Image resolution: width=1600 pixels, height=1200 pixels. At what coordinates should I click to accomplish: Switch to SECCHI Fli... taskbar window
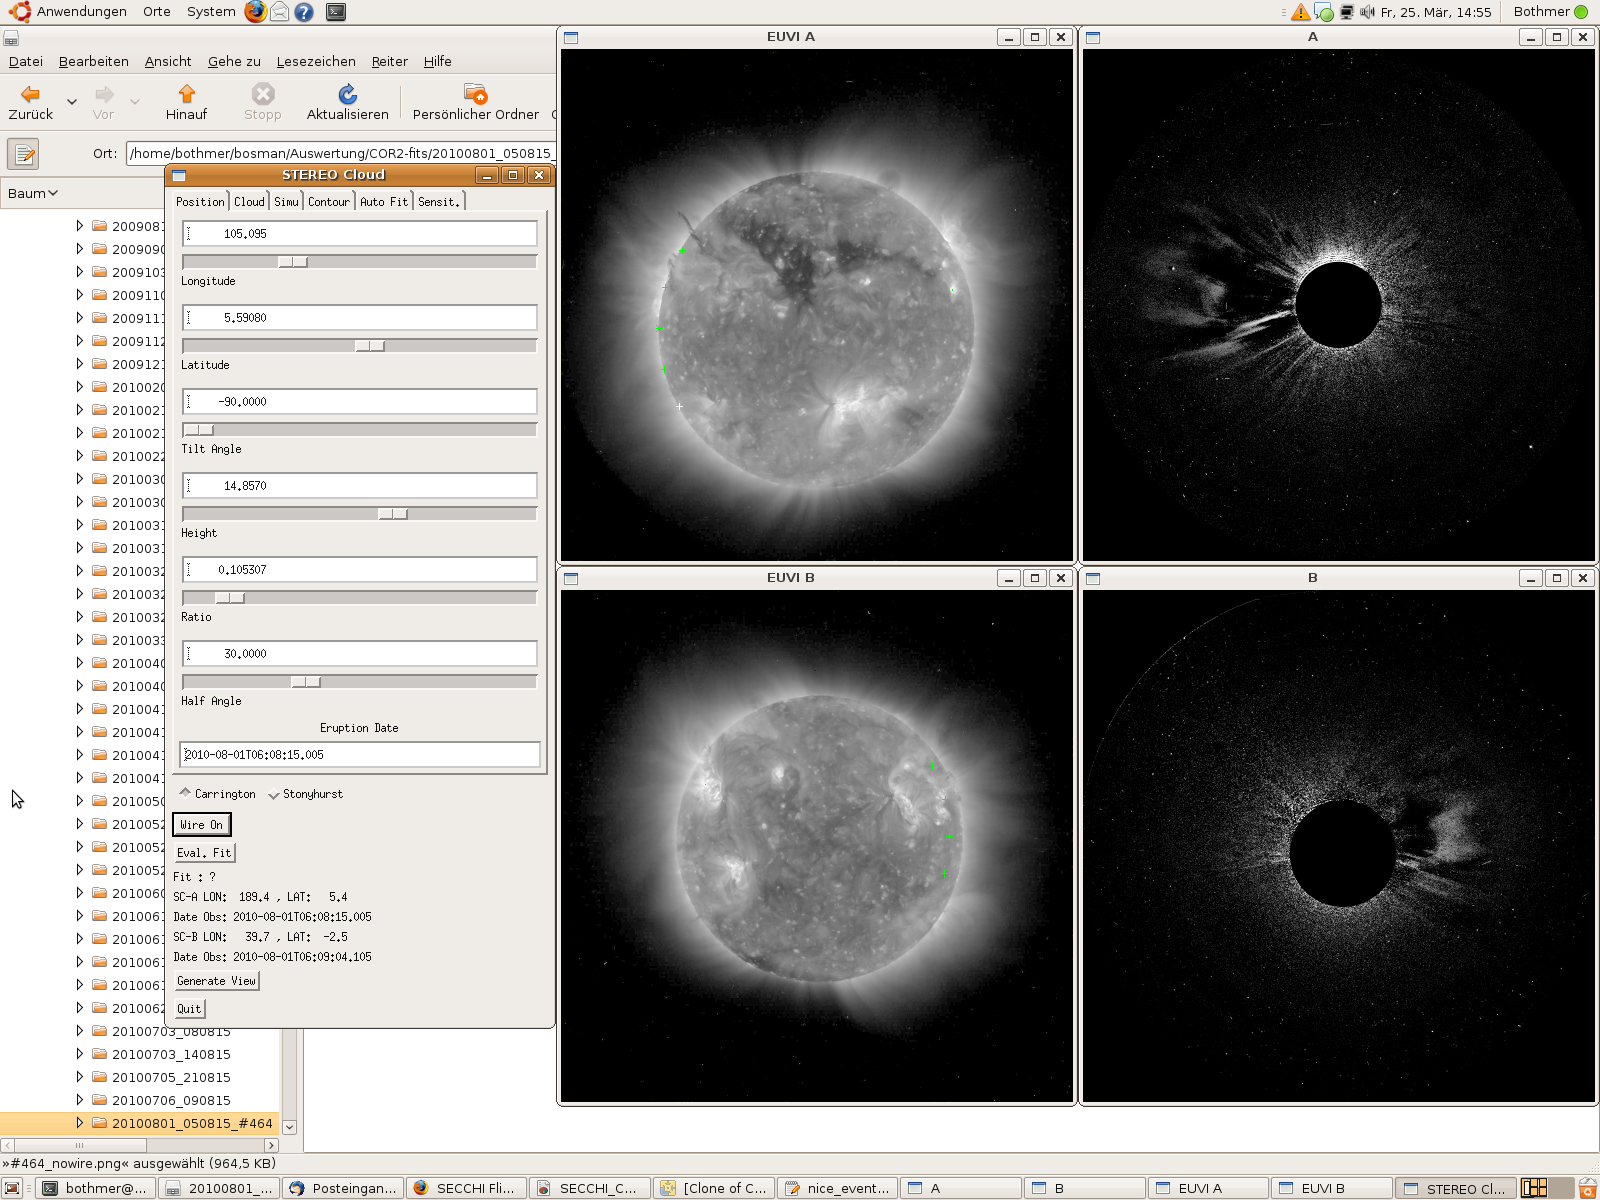point(466,1188)
